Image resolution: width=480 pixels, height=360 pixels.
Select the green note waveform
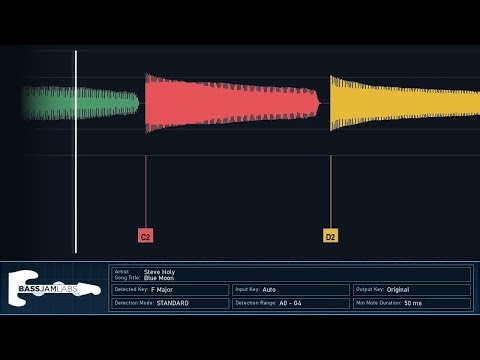point(80,103)
